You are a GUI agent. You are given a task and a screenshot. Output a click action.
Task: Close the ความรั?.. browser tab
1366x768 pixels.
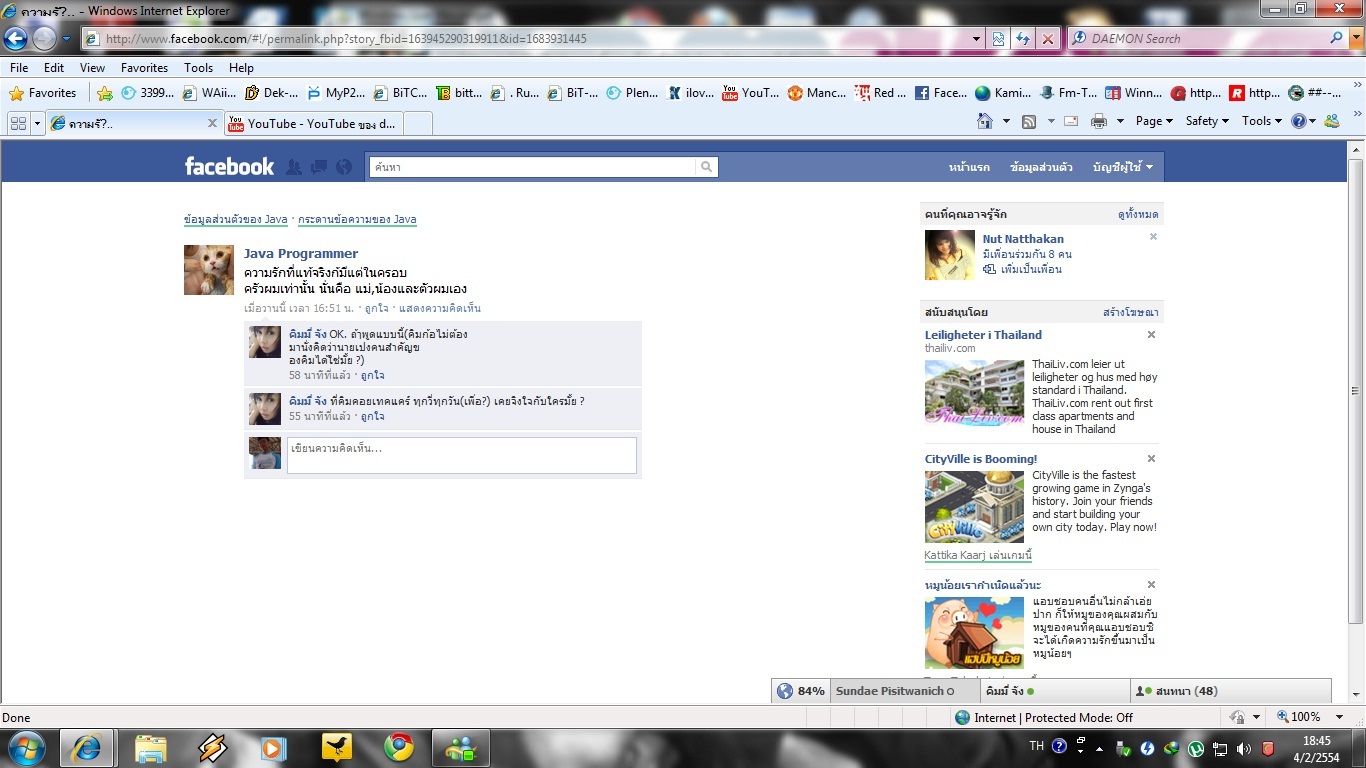212,123
